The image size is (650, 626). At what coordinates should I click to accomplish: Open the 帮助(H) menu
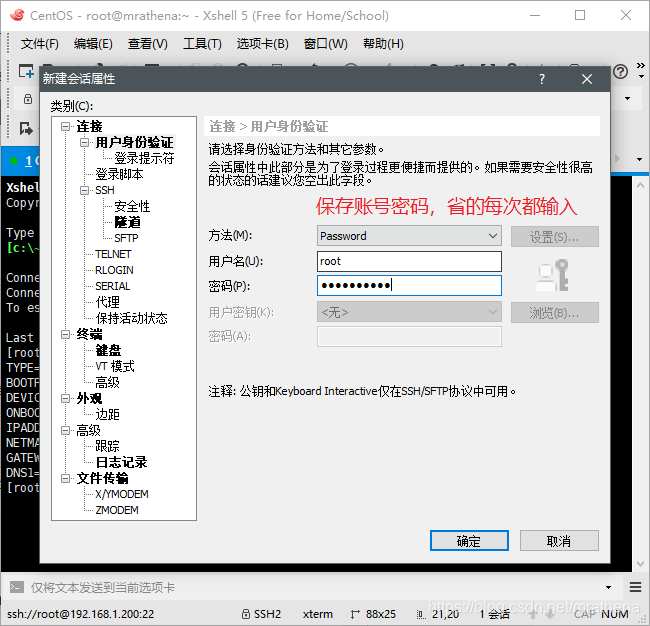coord(383,44)
